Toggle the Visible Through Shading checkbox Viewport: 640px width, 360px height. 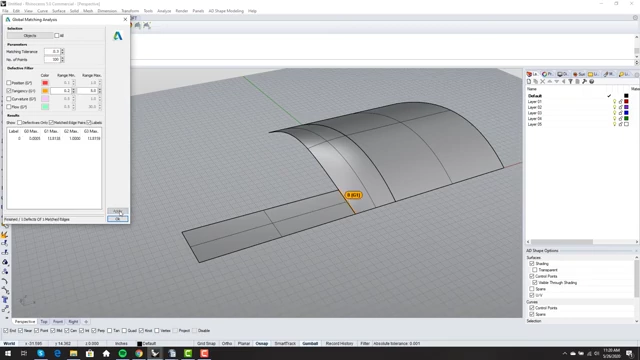pos(534,282)
